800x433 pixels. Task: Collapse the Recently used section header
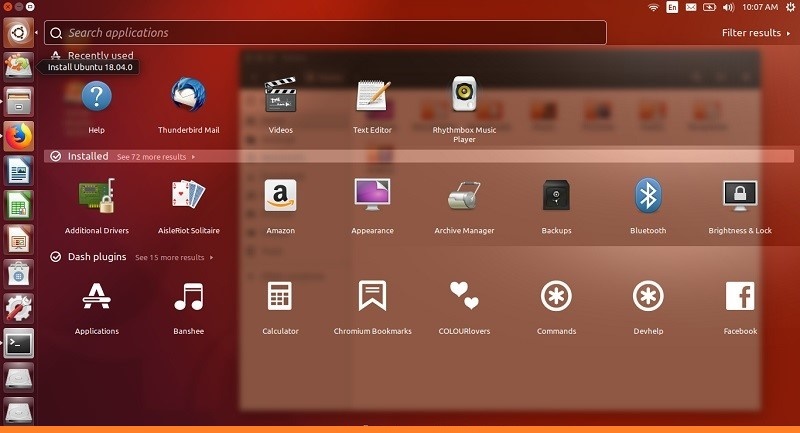[92, 55]
